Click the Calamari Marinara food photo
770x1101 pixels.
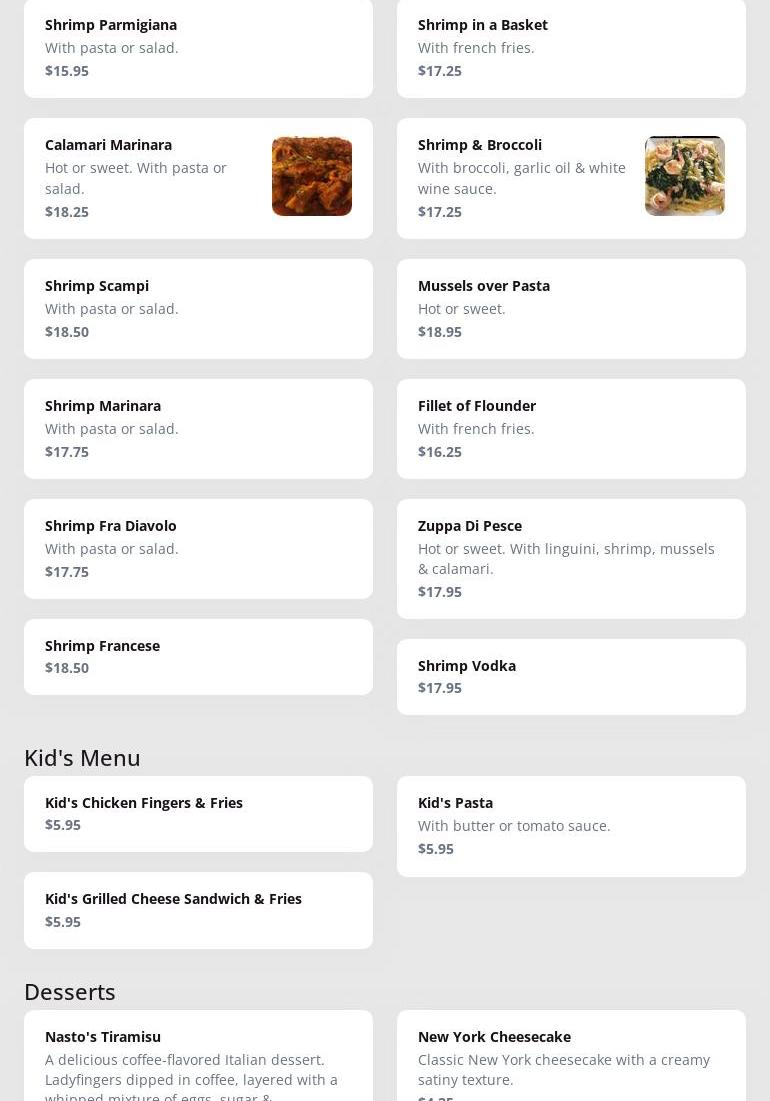tap(312, 176)
